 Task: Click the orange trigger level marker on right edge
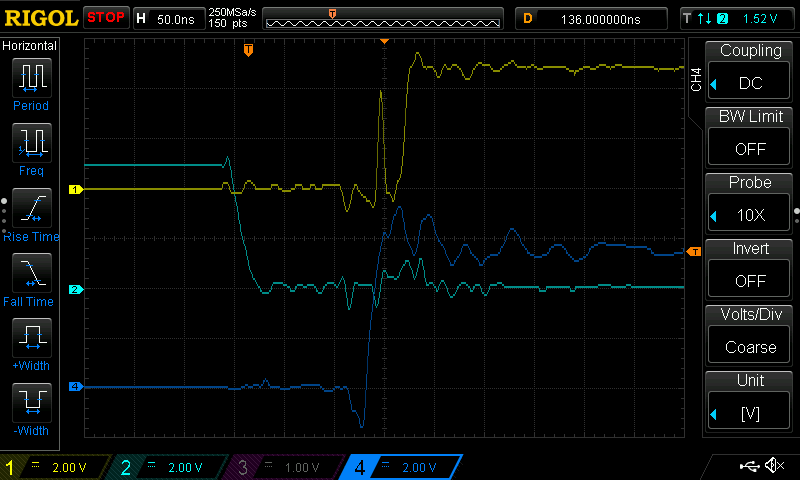(x=694, y=249)
